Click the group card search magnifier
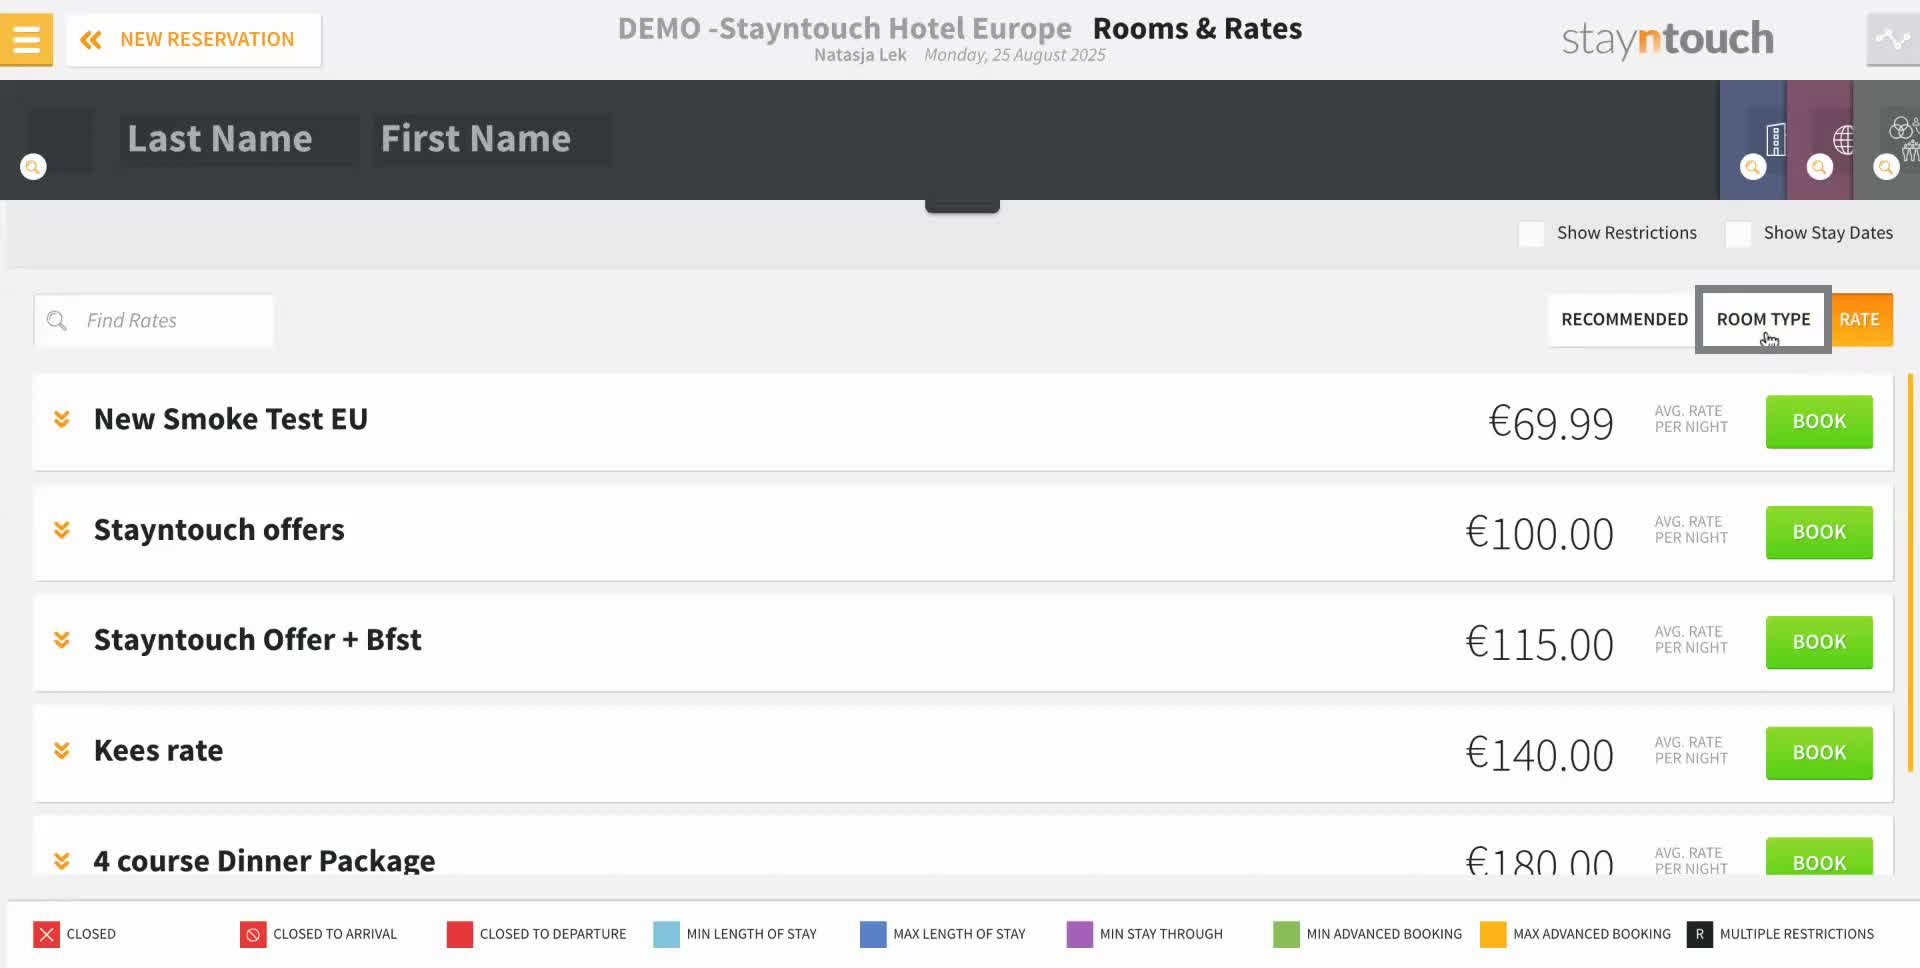This screenshot has width=1920, height=968. 1886,167
